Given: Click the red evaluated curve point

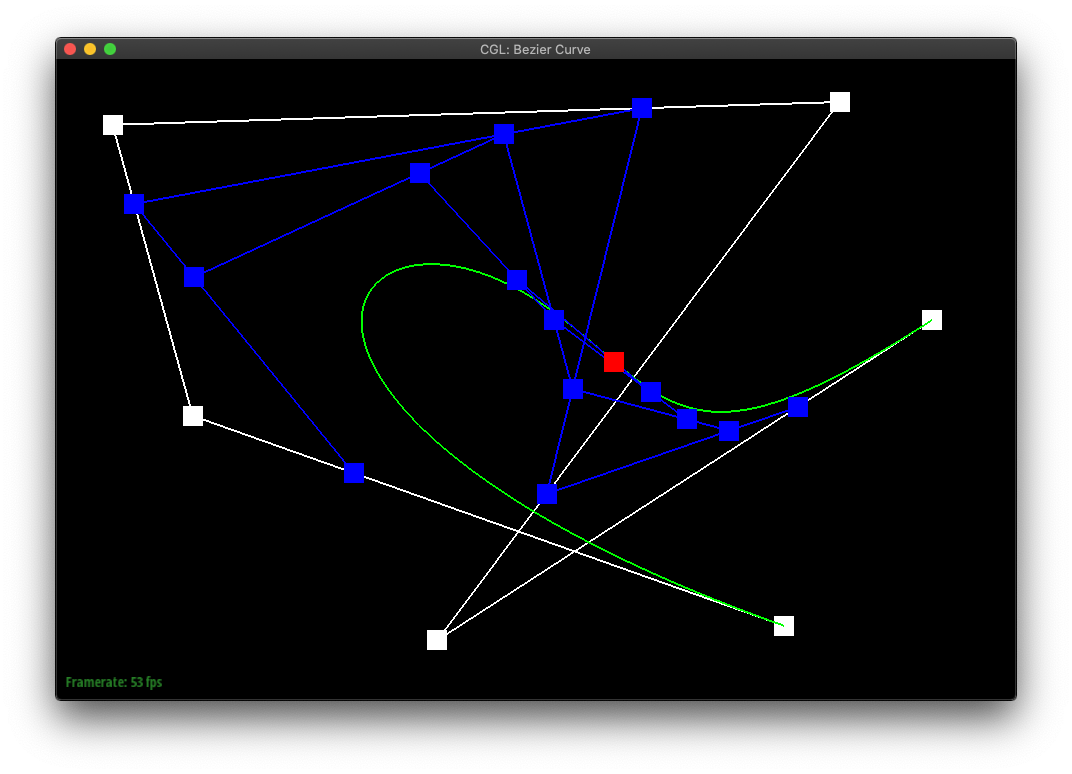Looking at the screenshot, I should click(x=614, y=362).
